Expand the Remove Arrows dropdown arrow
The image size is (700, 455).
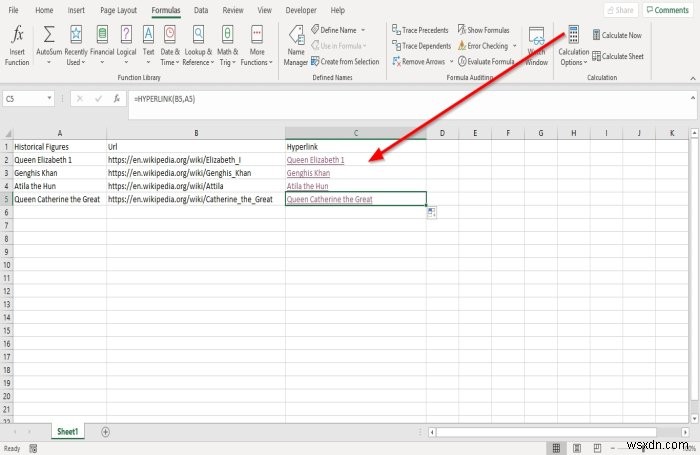[451, 62]
